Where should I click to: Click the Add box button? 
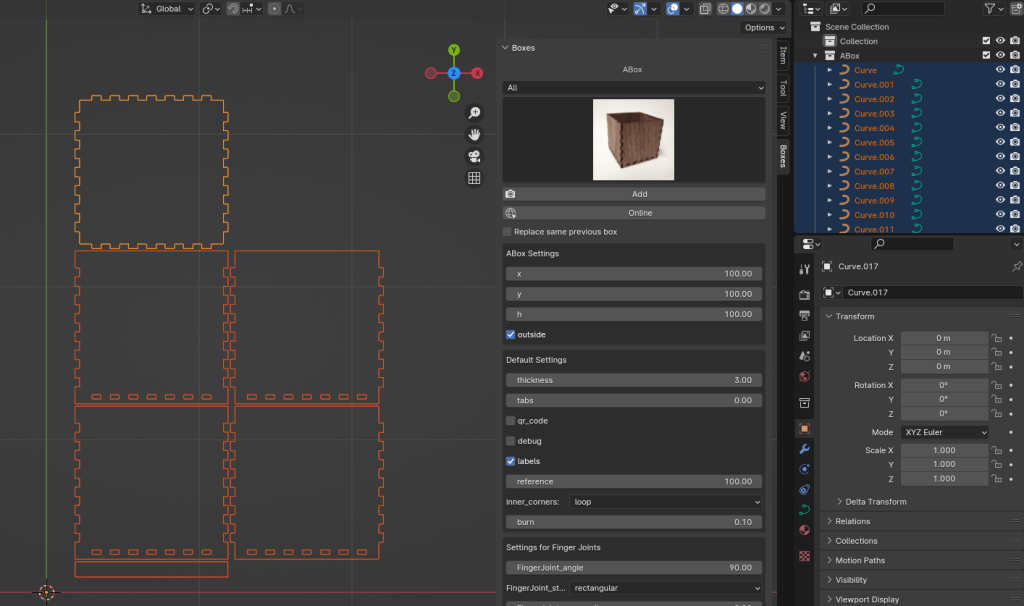pyautogui.click(x=640, y=194)
